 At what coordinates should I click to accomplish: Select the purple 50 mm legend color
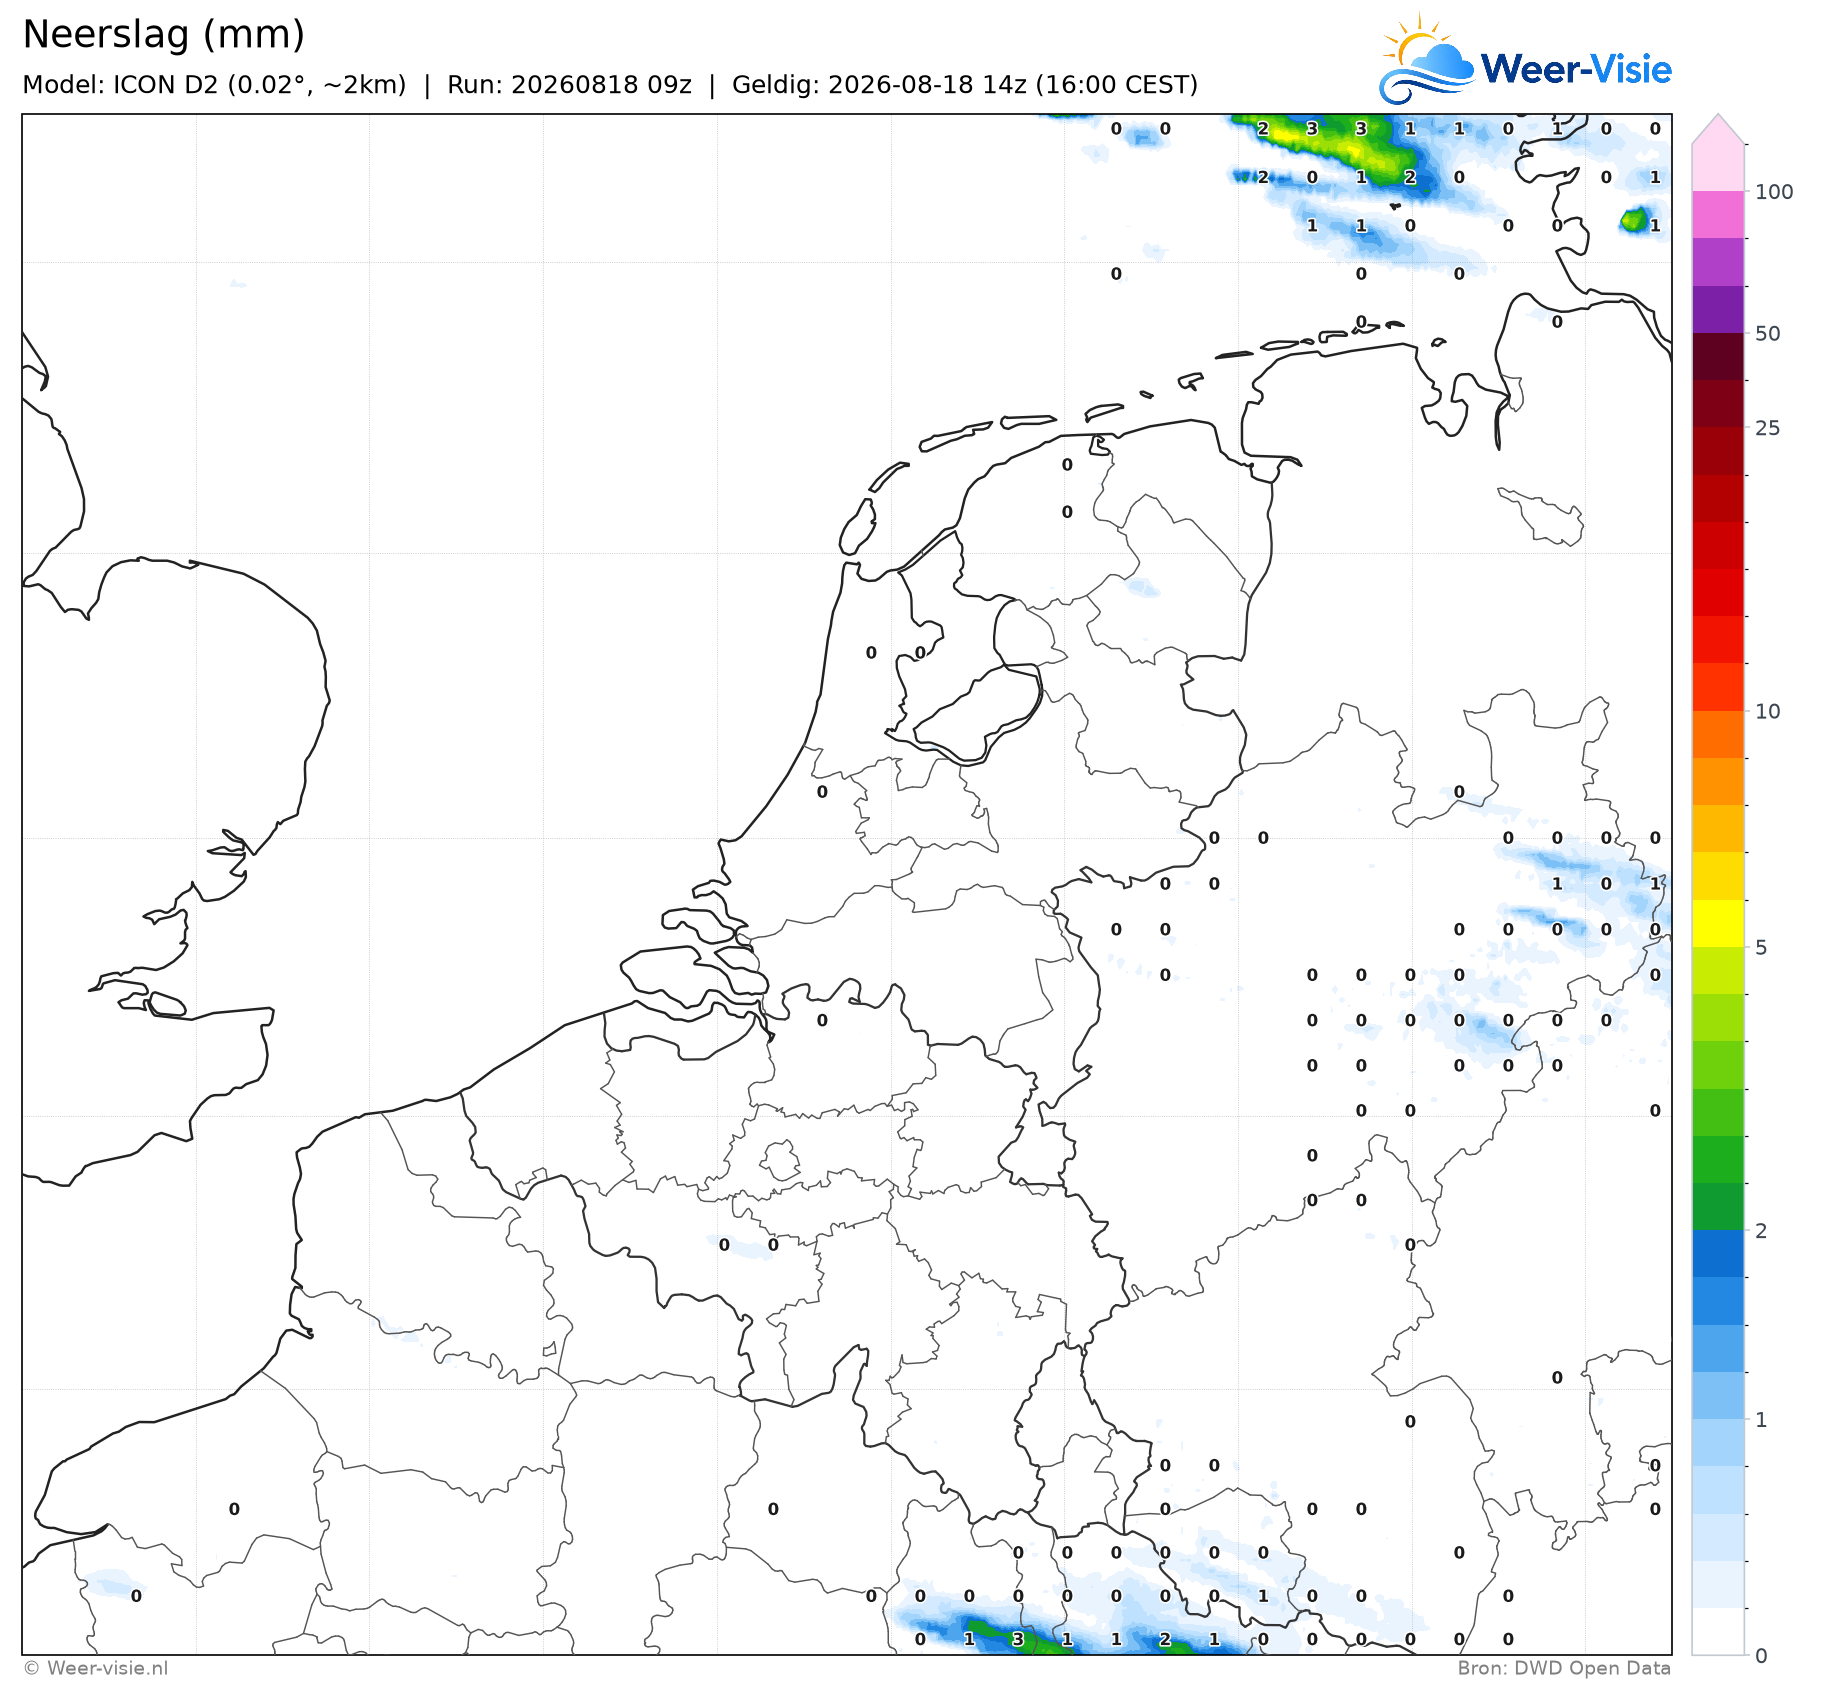click(x=1718, y=309)
